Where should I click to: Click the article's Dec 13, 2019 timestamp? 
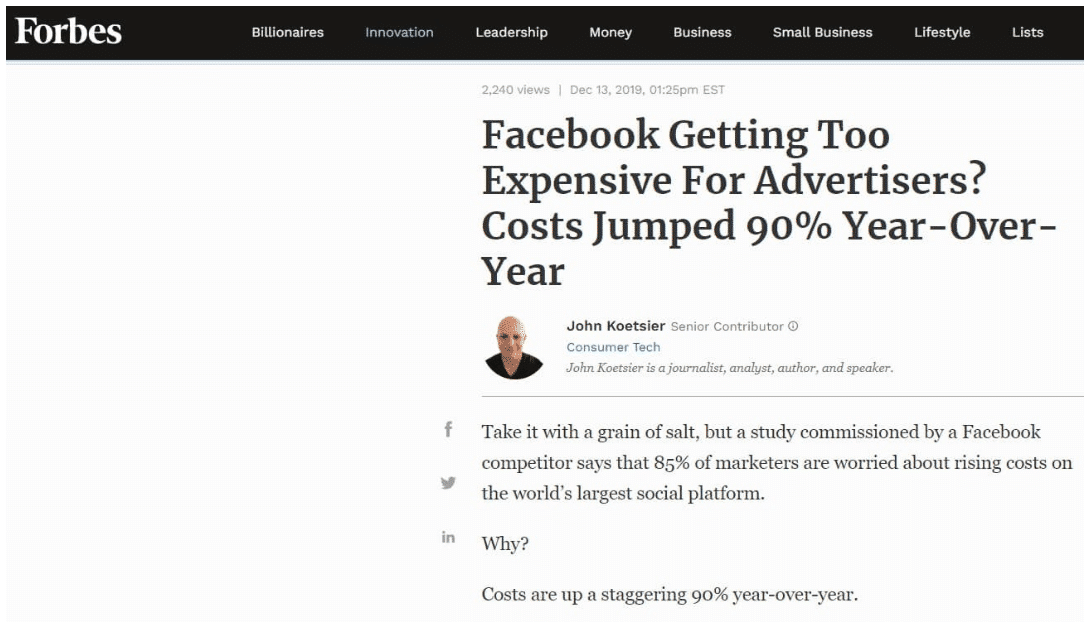(647, 90)
